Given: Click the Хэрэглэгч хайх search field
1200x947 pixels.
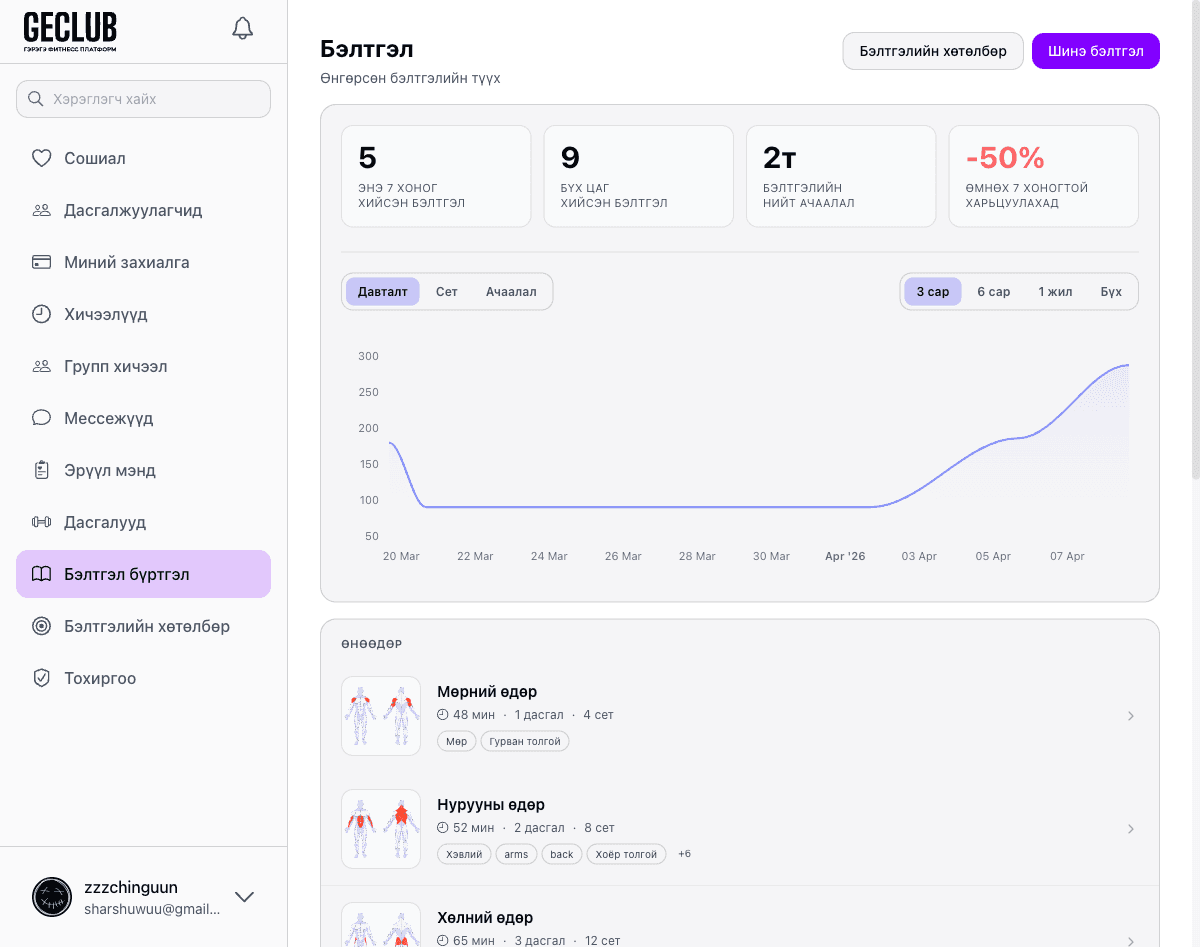Looking at the screenshot, I should [x=144, y=99].
